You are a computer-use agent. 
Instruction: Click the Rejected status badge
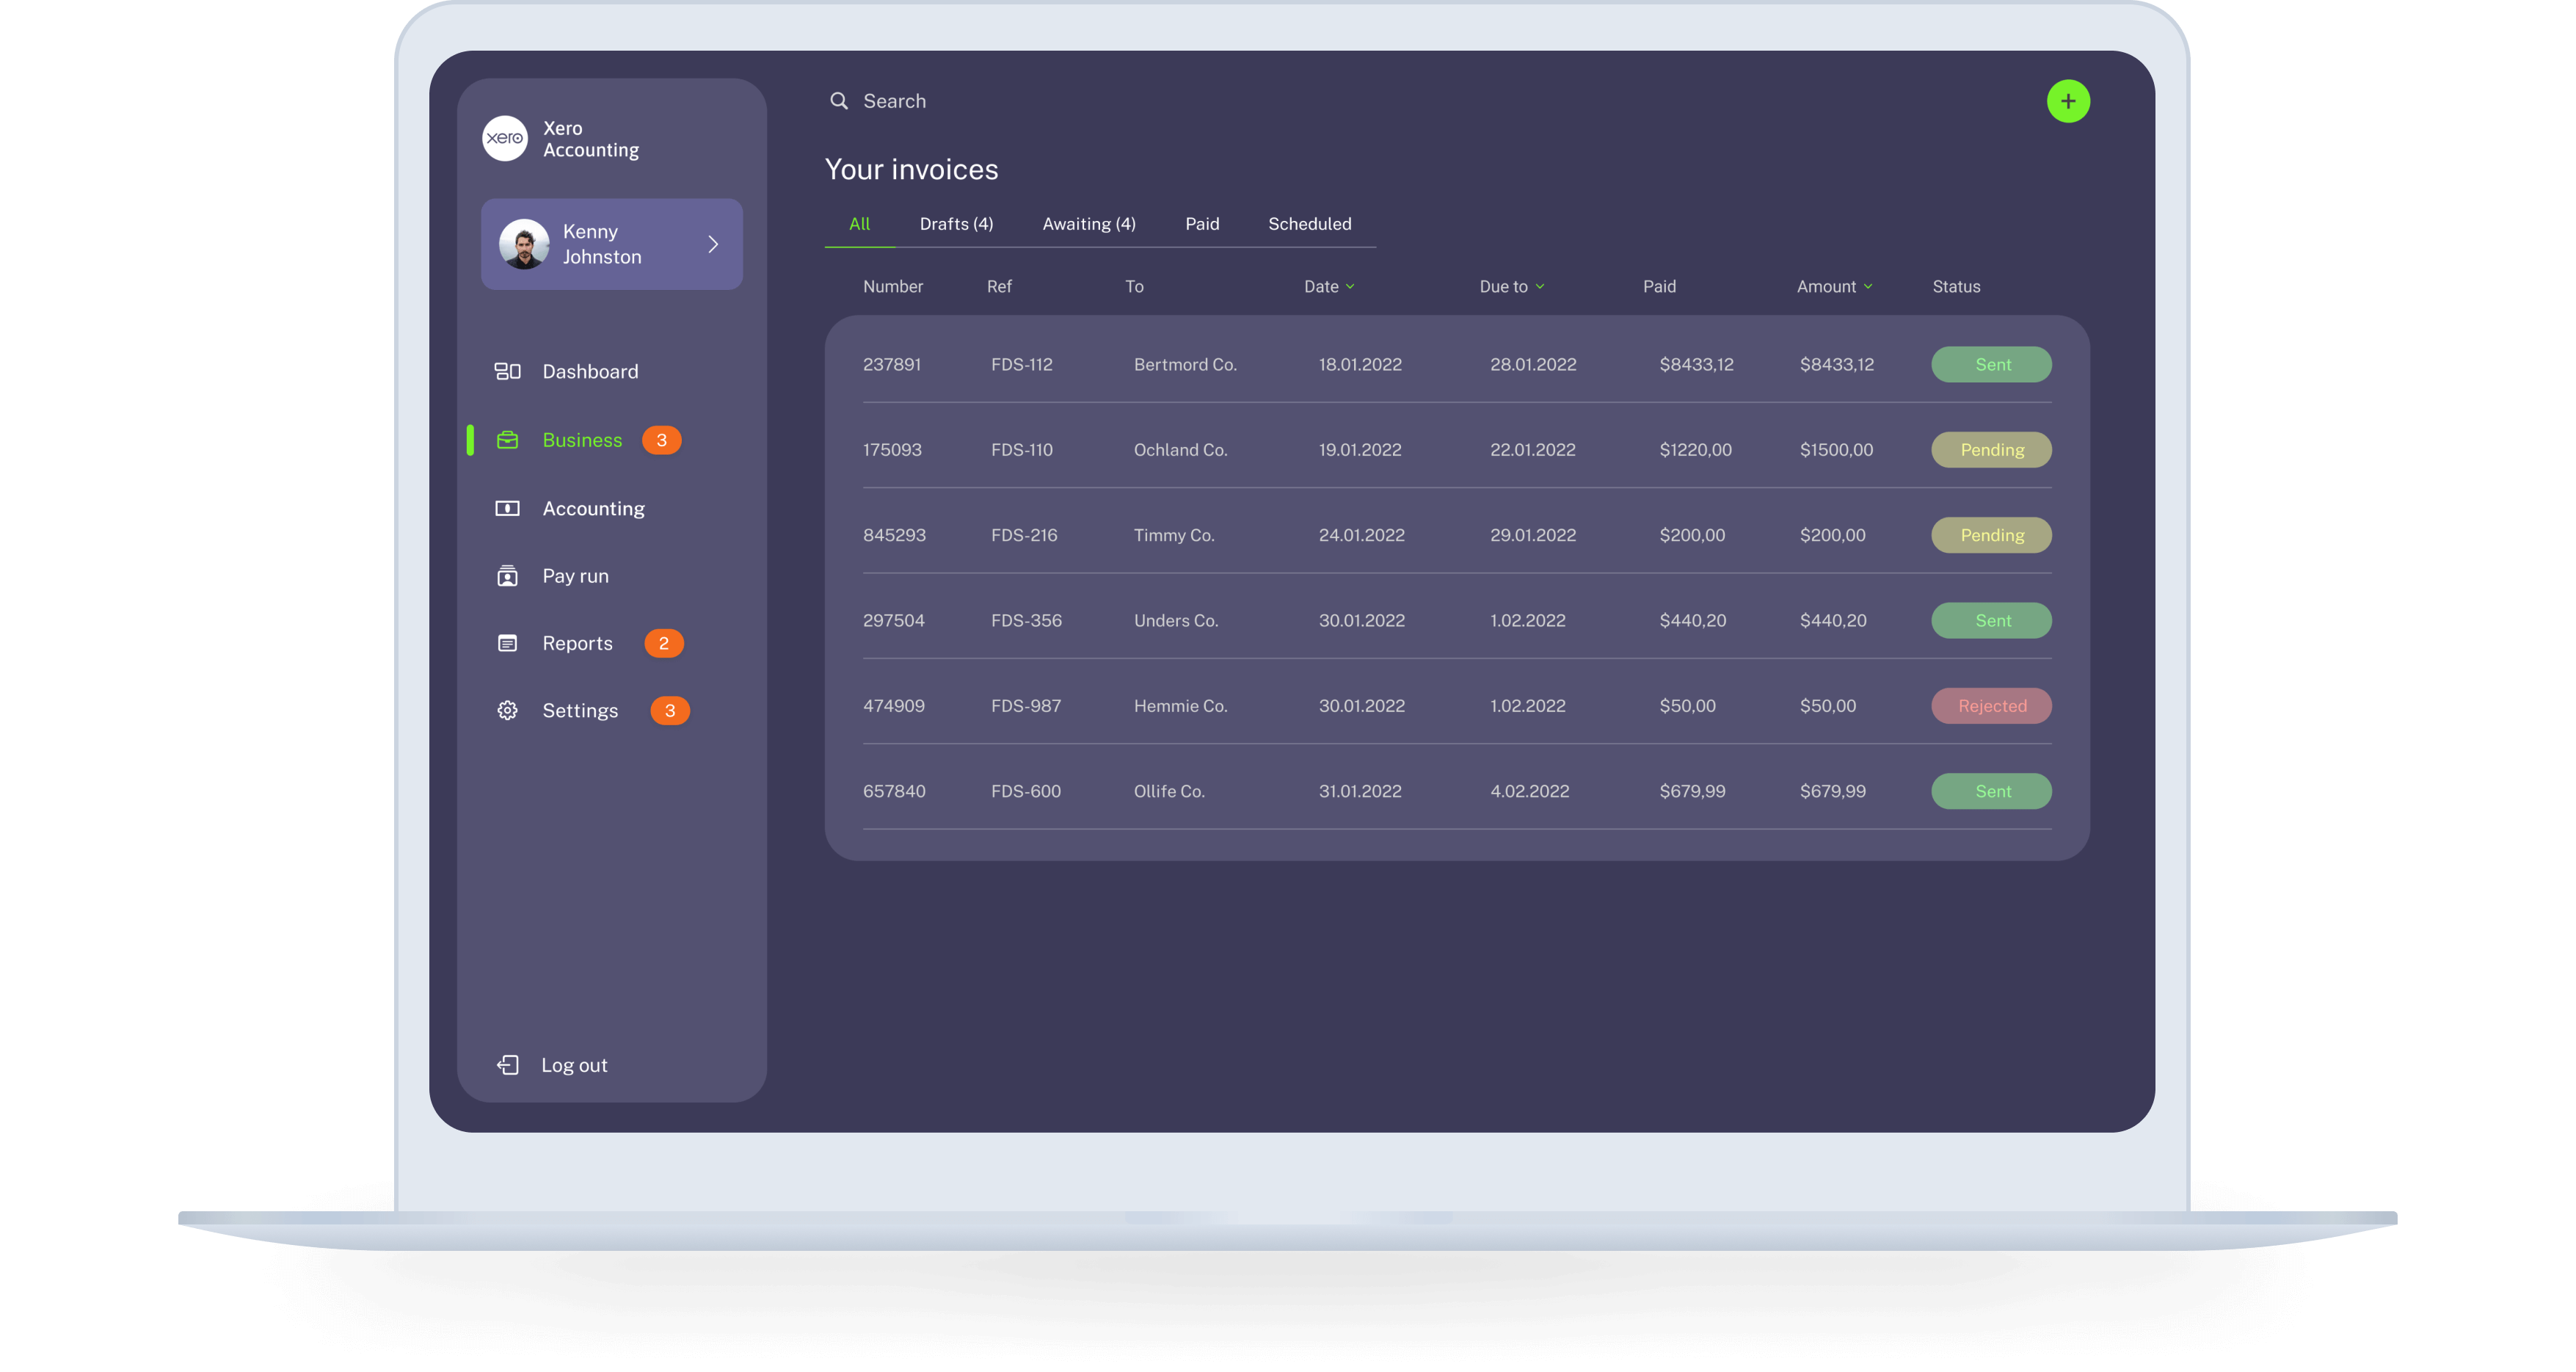coord(1991,706)
